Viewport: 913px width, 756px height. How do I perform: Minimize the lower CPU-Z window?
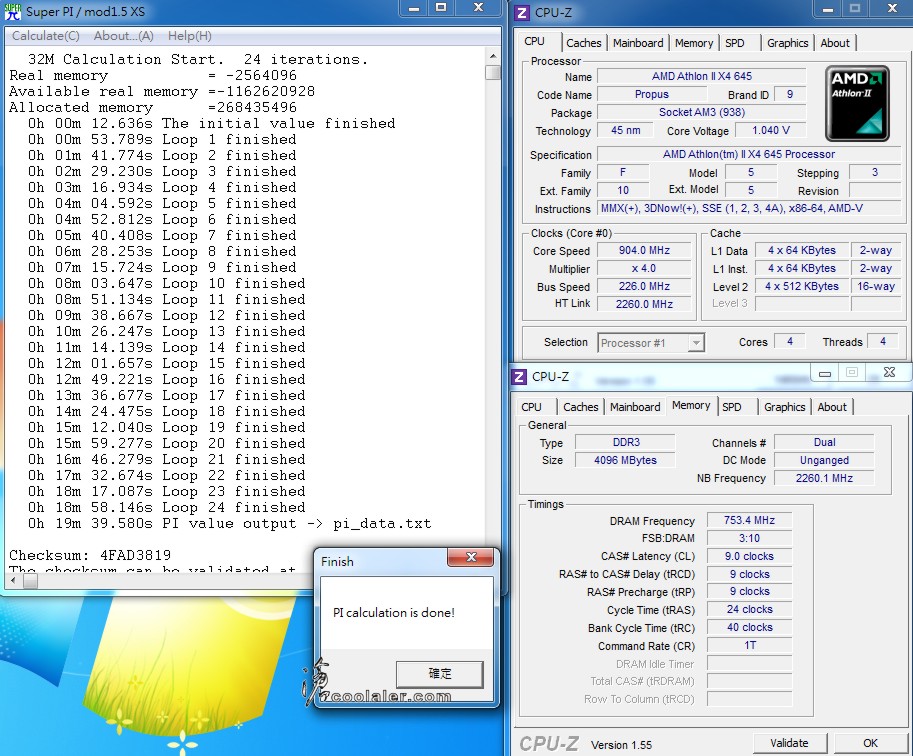(824, 373)
